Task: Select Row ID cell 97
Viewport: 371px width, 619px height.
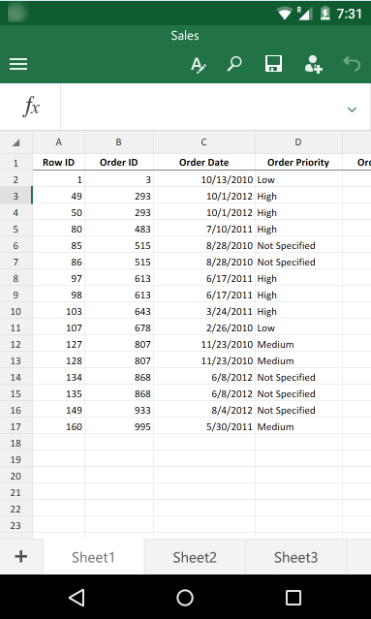Action: pyautogui.click(x=58, y=278)
